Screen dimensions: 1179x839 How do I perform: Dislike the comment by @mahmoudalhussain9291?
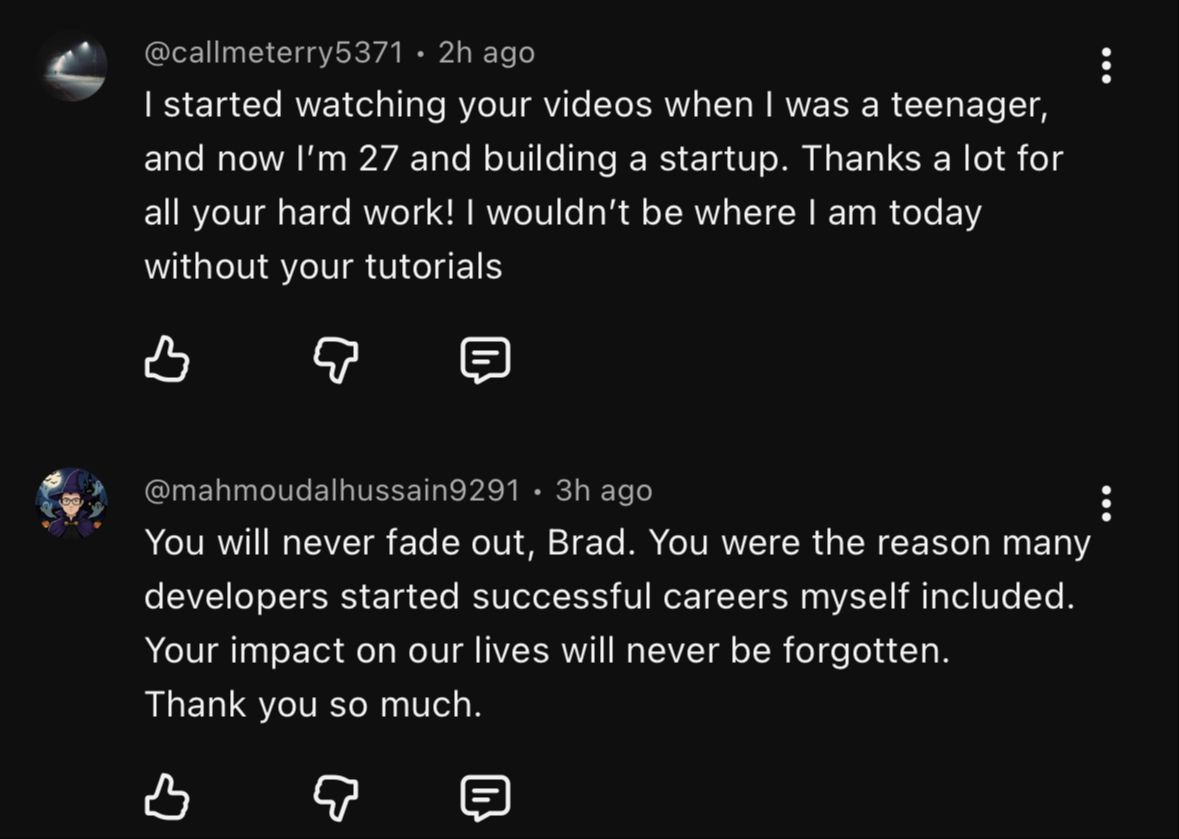[x=336, y=797]
